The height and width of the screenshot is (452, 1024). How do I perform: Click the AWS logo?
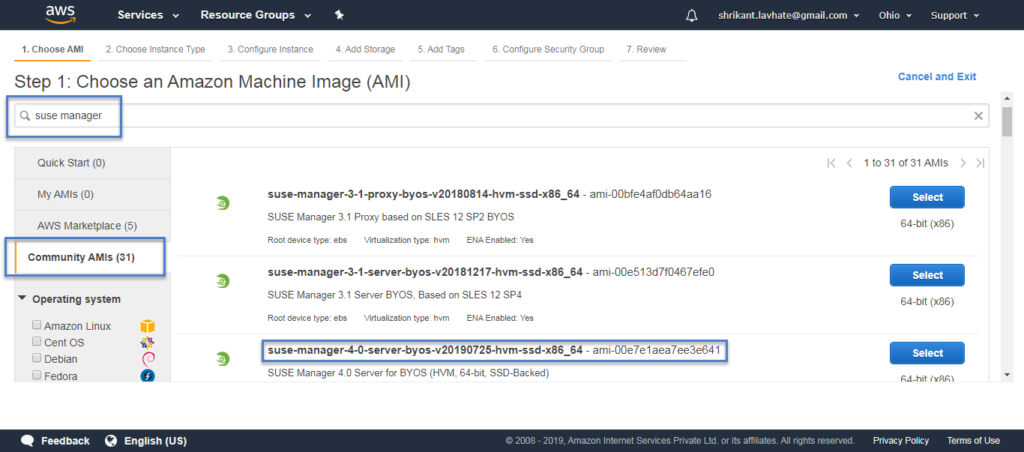point(61,14)
